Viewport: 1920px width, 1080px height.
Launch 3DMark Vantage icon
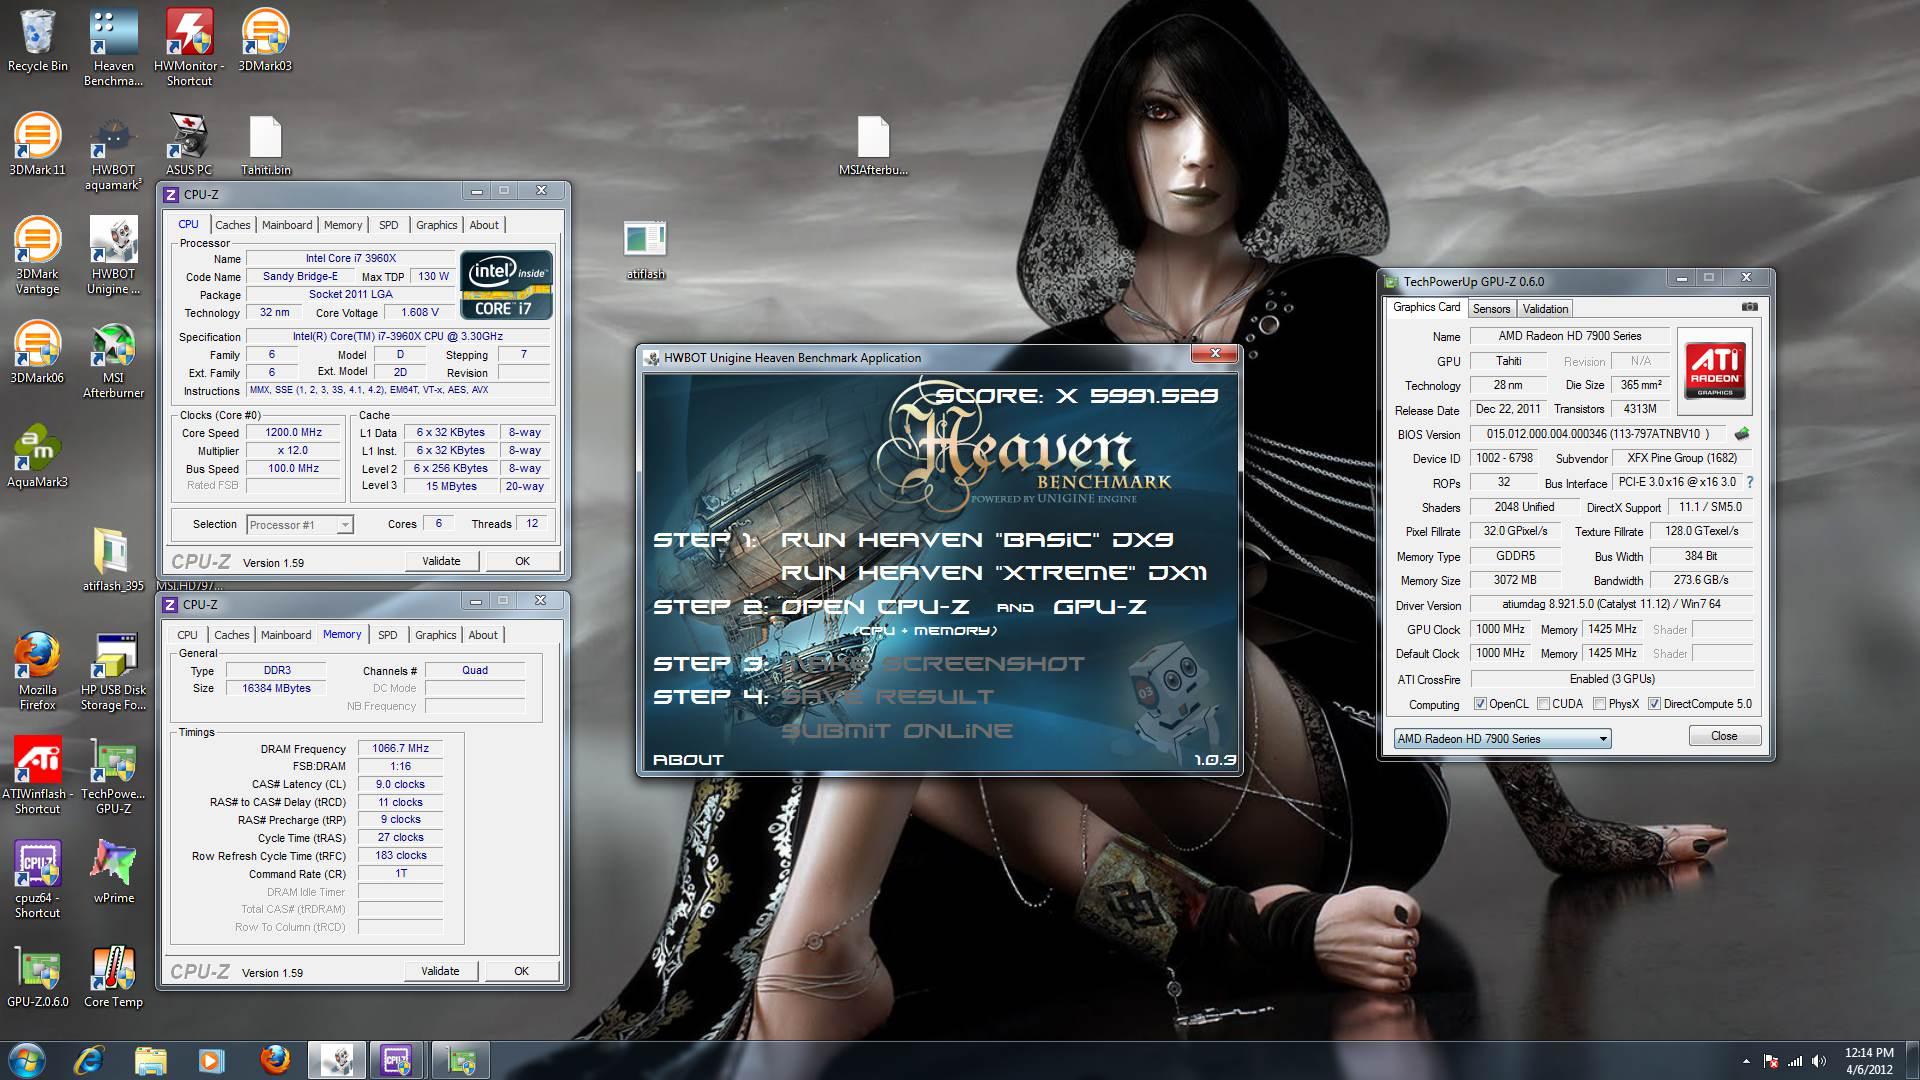pos(38,256)
